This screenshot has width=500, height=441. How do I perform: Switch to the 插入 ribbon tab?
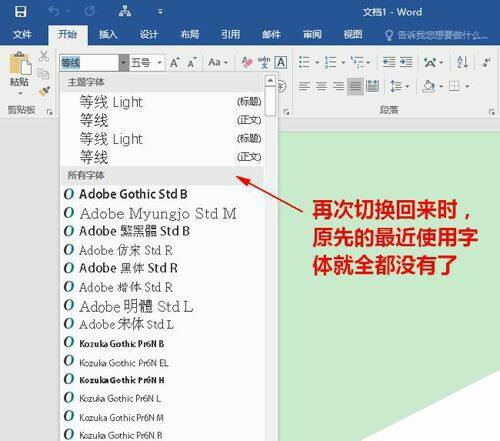[x=108, y=34]
